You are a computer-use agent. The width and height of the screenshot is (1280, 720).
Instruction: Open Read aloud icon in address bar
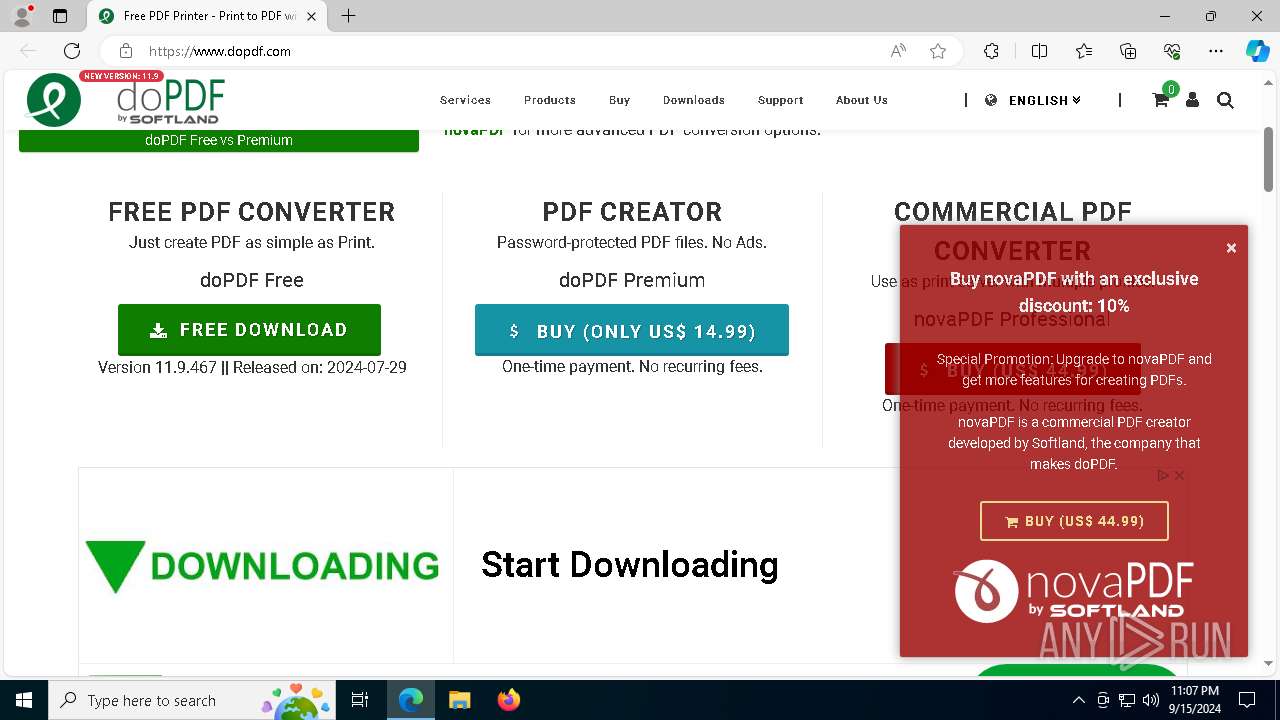coord(898,51)
